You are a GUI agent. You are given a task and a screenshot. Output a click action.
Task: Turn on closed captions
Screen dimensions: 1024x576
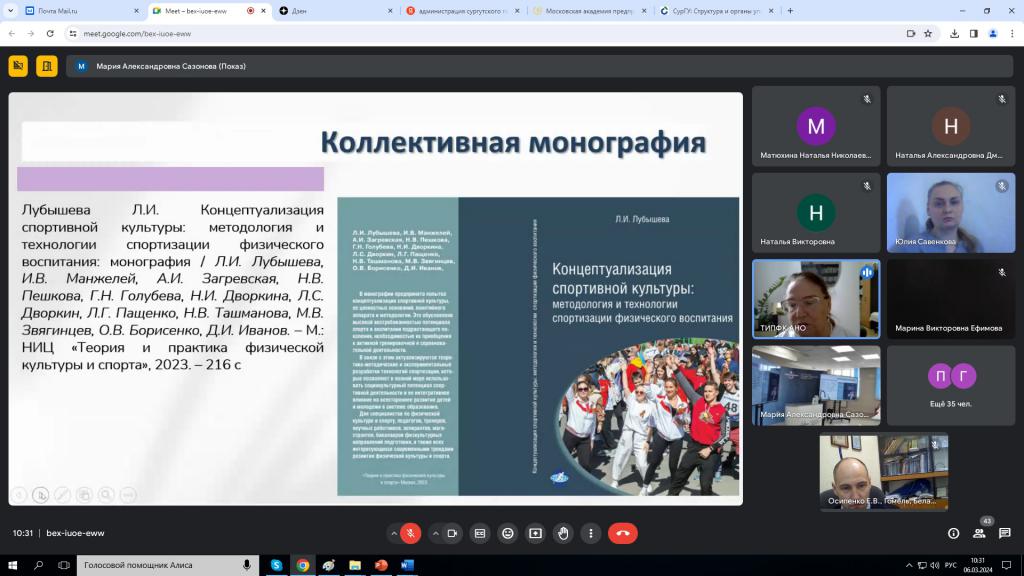tap(480, 533)
